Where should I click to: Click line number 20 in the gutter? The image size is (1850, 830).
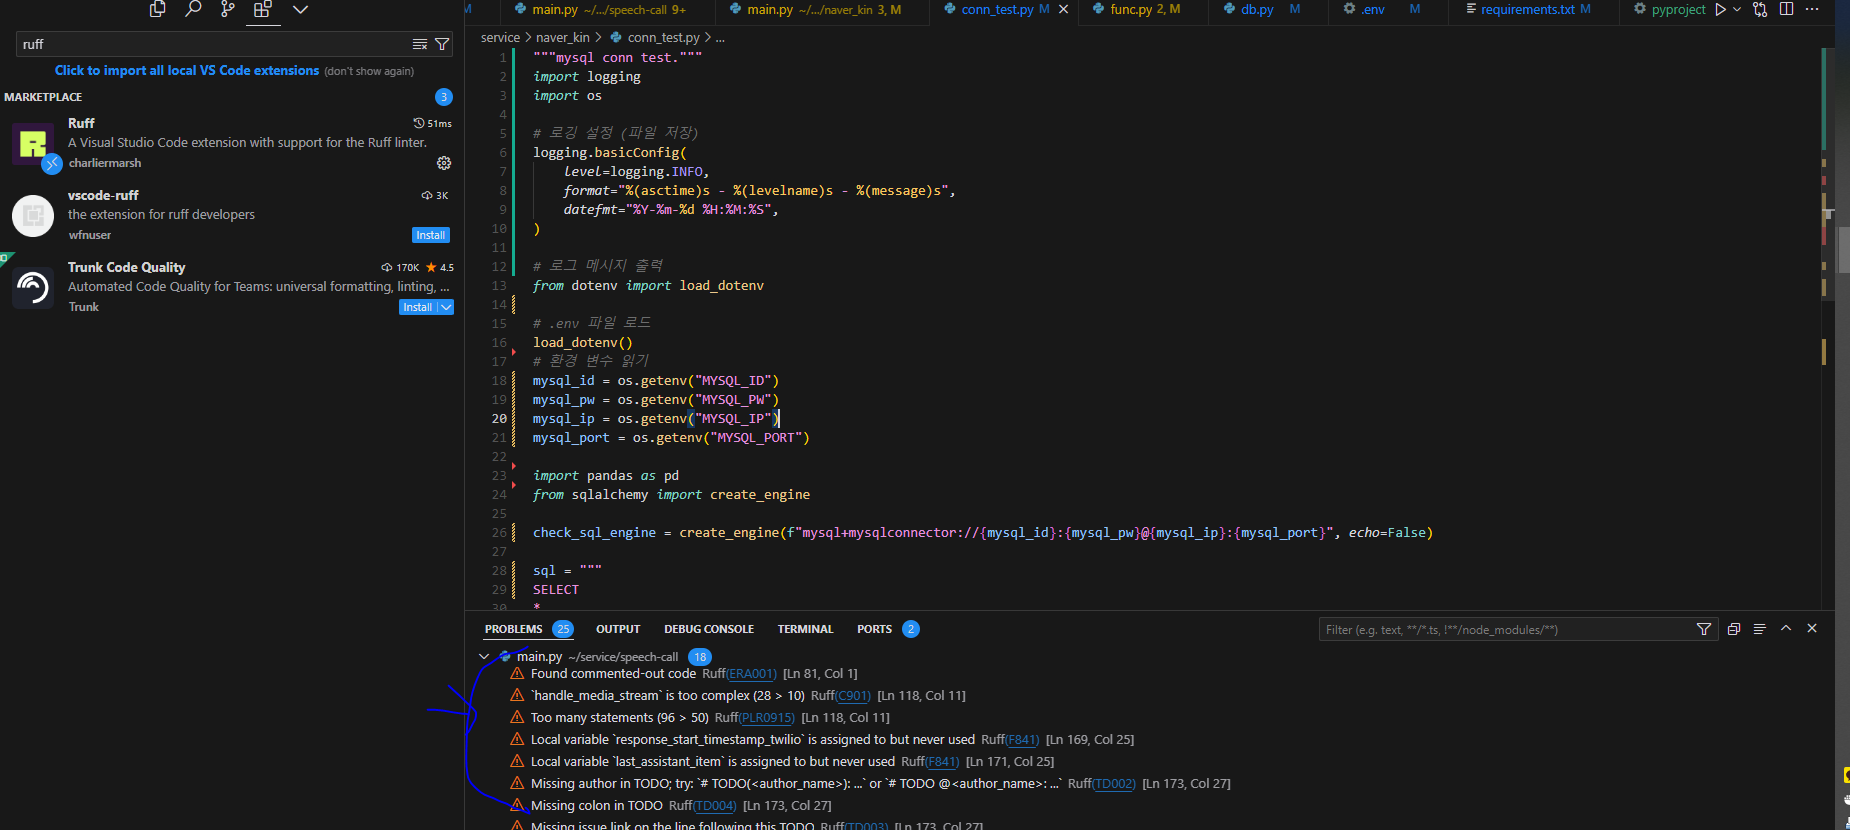(499, 419)
